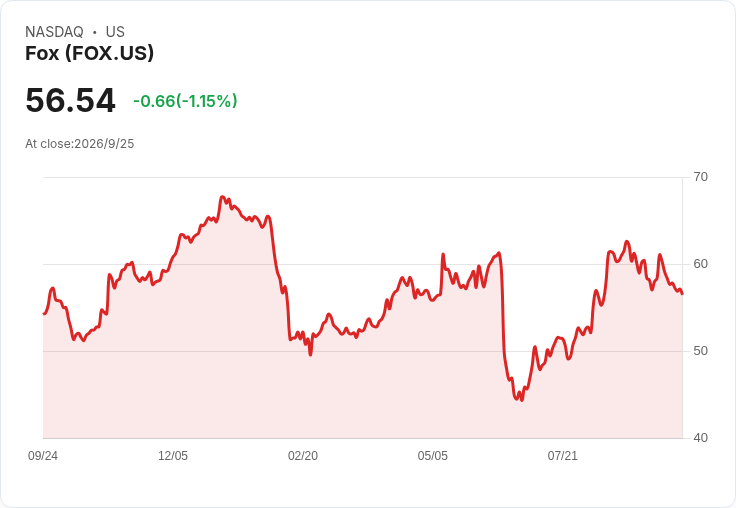The image size is (736, 508).
Task: Click the 50 y-axis price label
Action: click(700, 351)
